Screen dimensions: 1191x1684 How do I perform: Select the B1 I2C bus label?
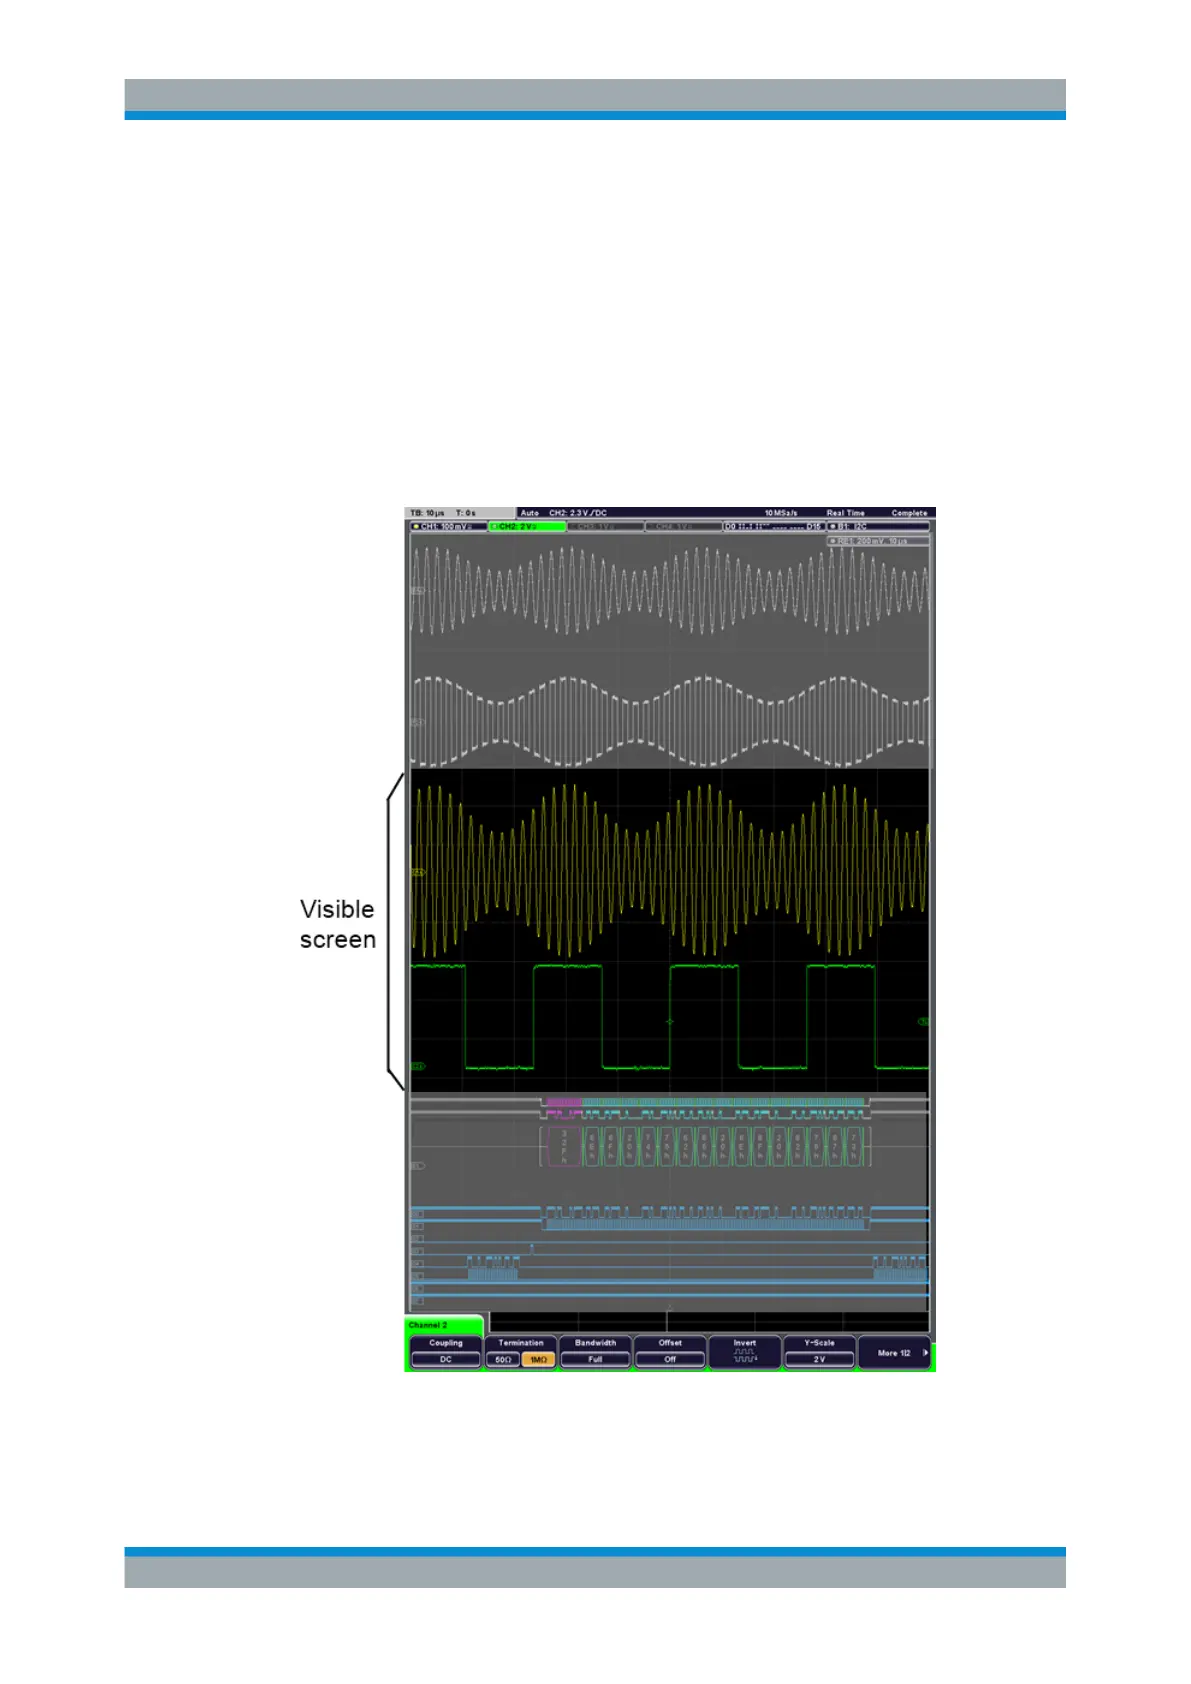879,526
